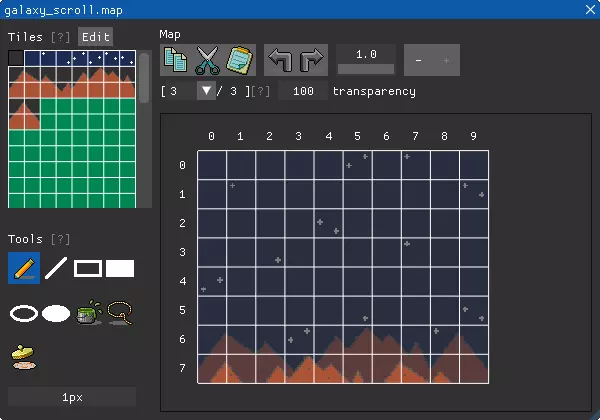Open the Tools help [?] hint

click(x=60, y=239)
